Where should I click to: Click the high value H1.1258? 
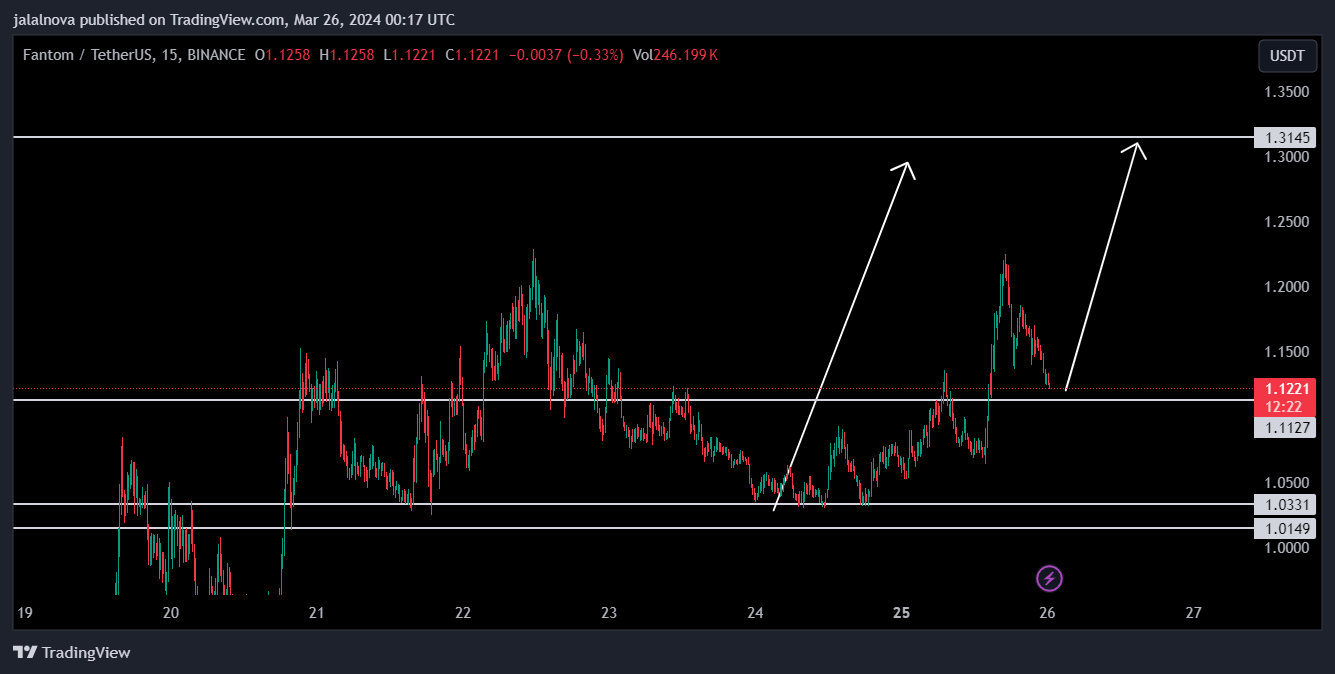[347, 55]
